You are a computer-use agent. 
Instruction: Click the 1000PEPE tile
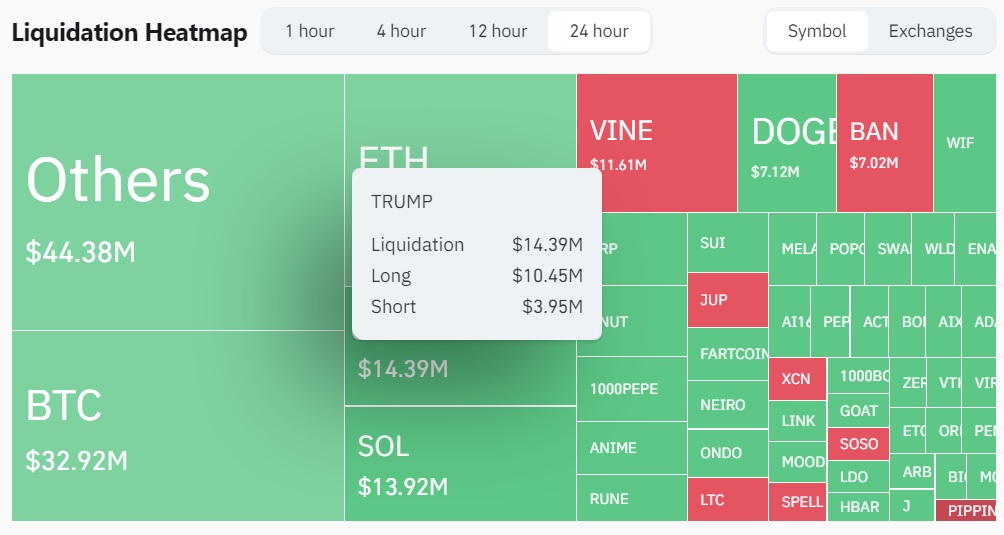click(631, 389)
